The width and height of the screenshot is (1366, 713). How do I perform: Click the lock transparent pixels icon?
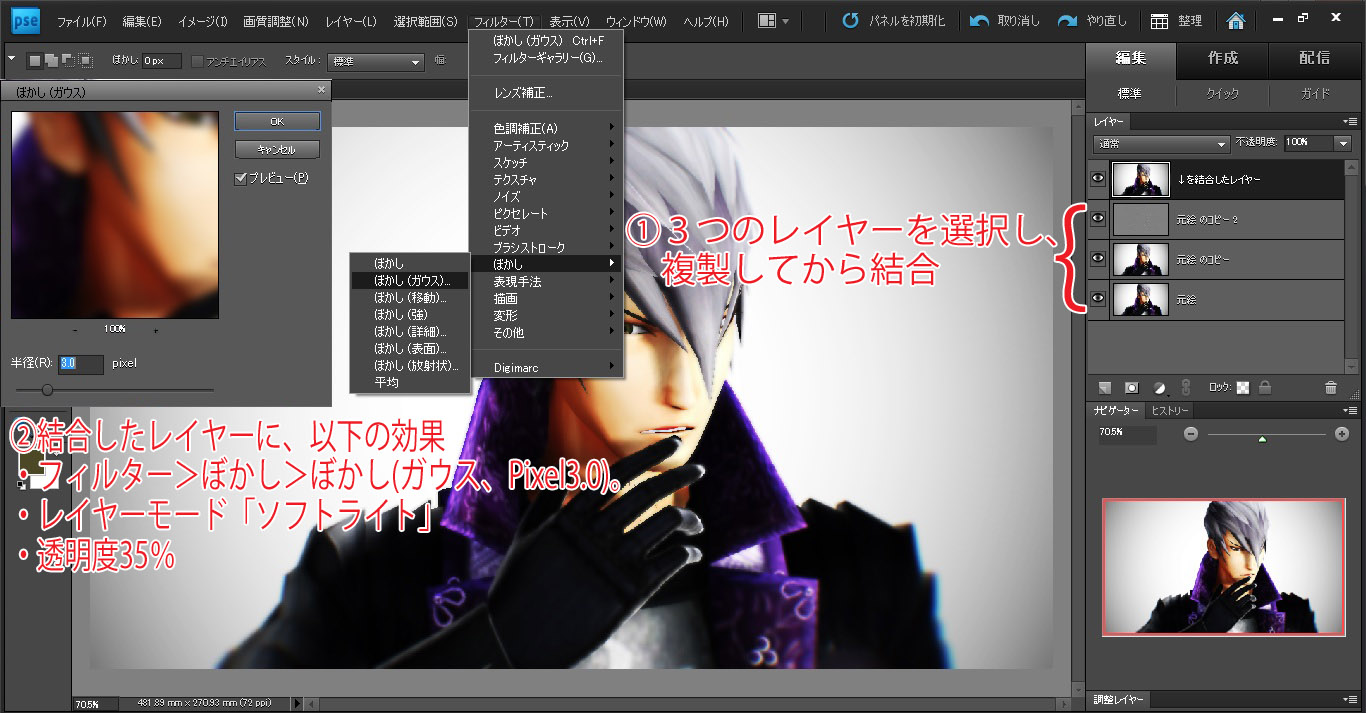coord(1243,387)
